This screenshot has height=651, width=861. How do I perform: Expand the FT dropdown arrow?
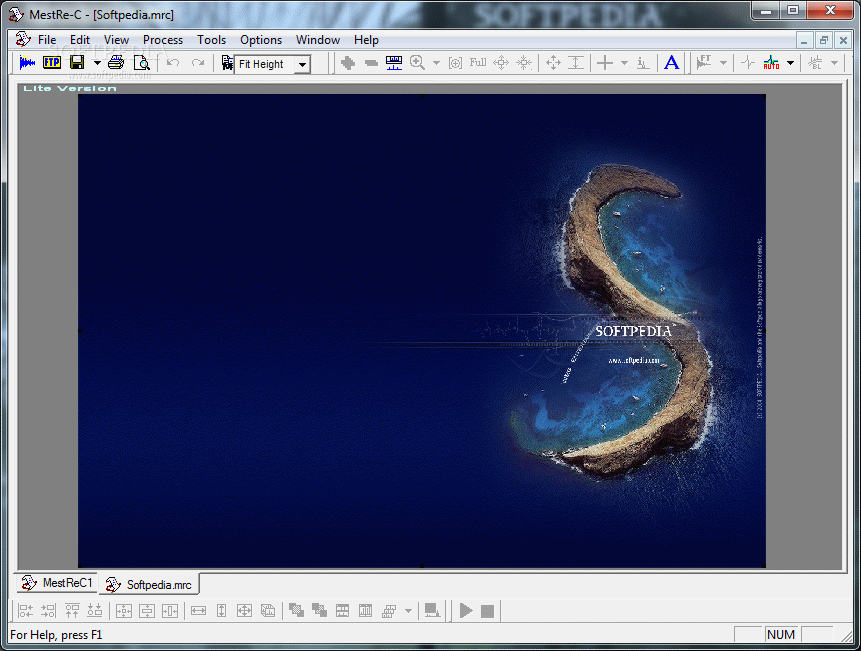723,63
